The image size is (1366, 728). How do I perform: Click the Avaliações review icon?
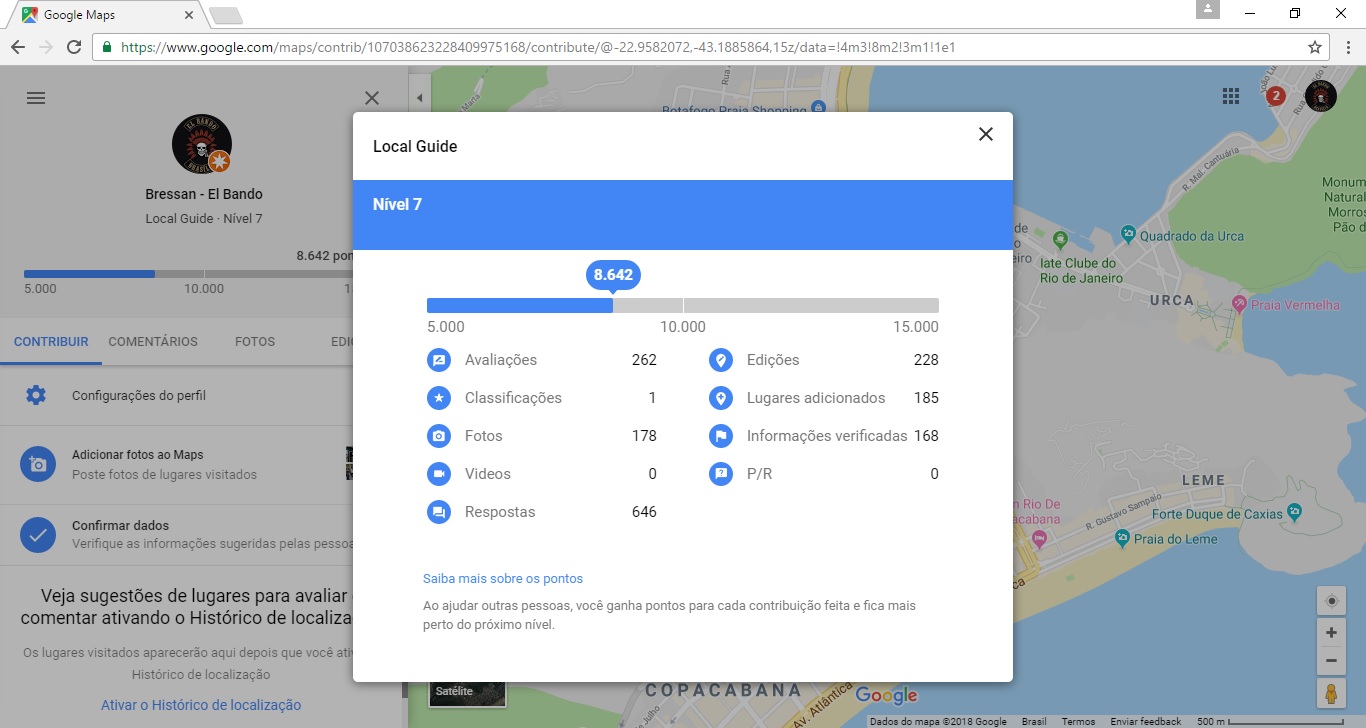pos(438,360)
